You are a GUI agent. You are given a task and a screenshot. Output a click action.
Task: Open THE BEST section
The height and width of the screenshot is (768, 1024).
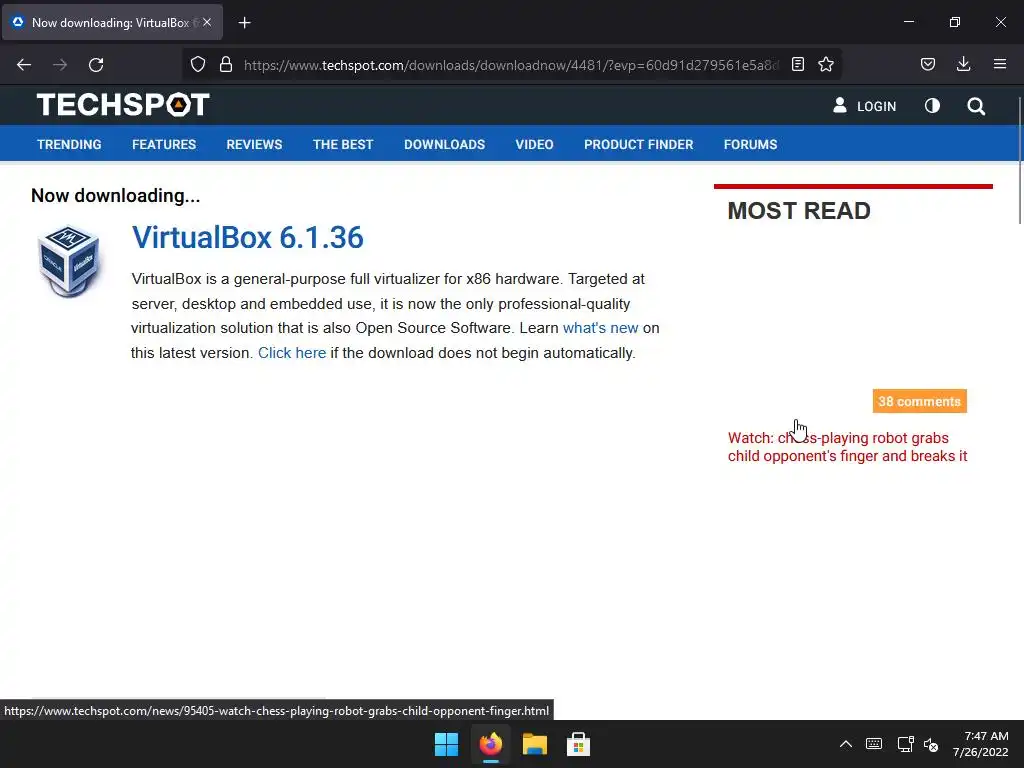click(x=343, y=144)
